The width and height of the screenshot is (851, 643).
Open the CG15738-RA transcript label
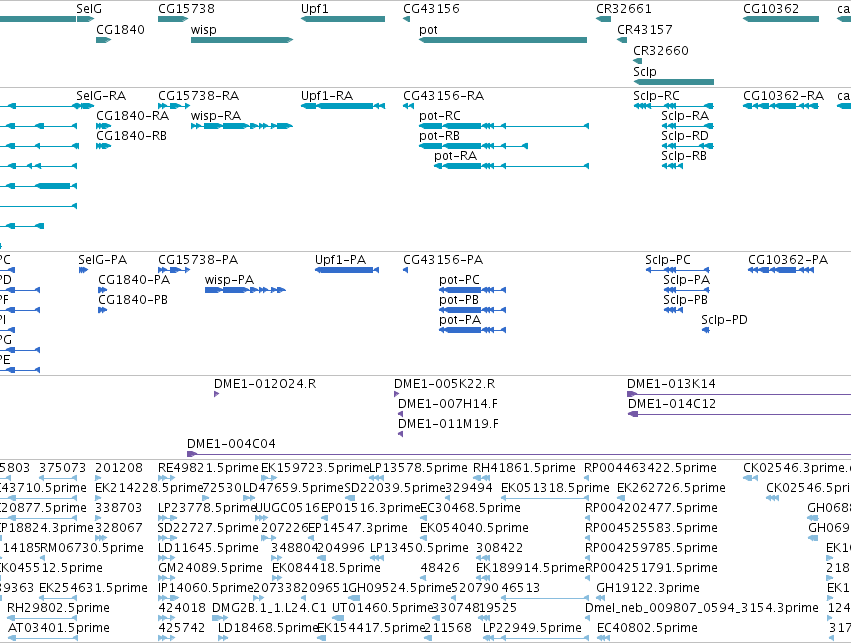[x=199, y=96]
